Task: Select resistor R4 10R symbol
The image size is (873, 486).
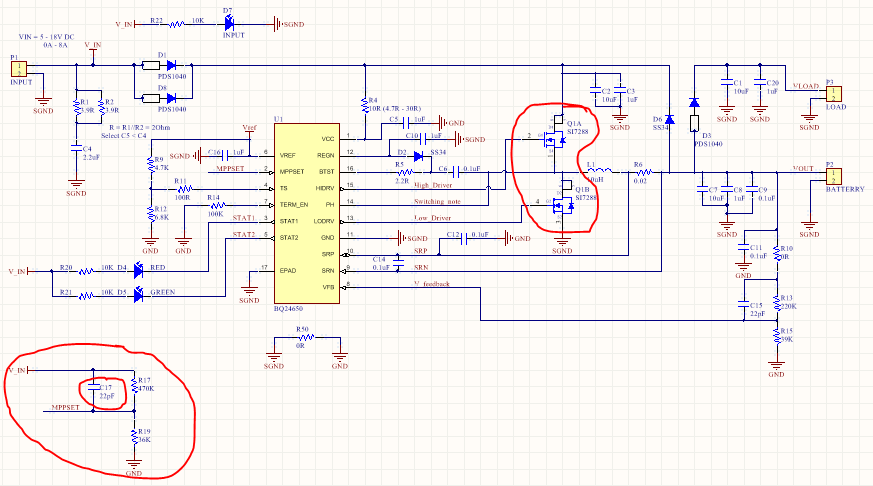Action: coord(365,104)
